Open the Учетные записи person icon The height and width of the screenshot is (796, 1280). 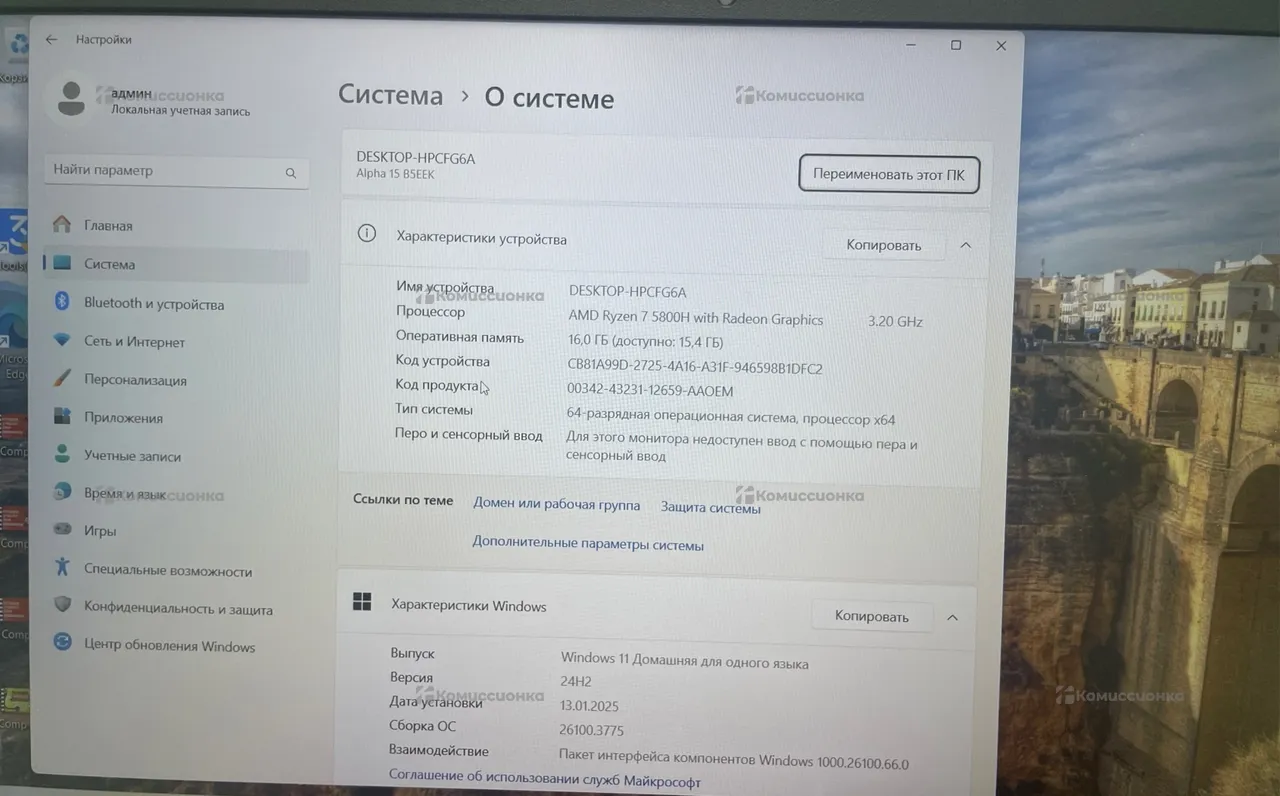click(x=62, y=455)
